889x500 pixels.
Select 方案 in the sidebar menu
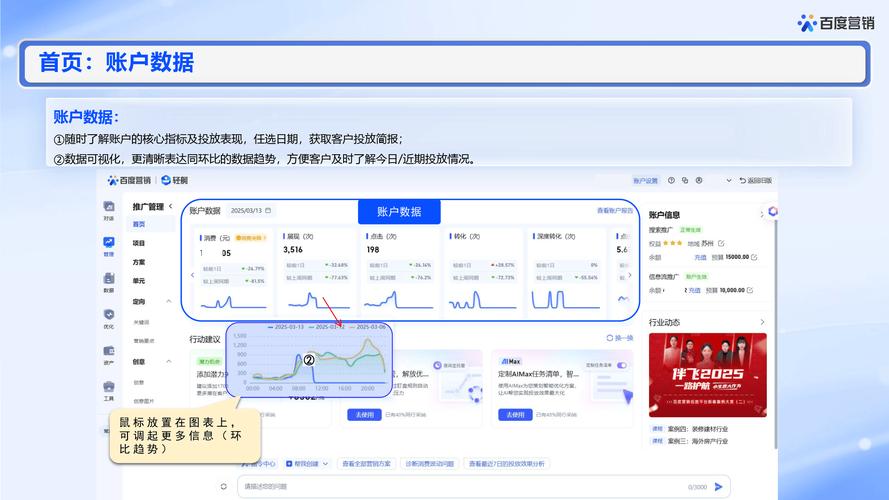(x=139, y=262)
